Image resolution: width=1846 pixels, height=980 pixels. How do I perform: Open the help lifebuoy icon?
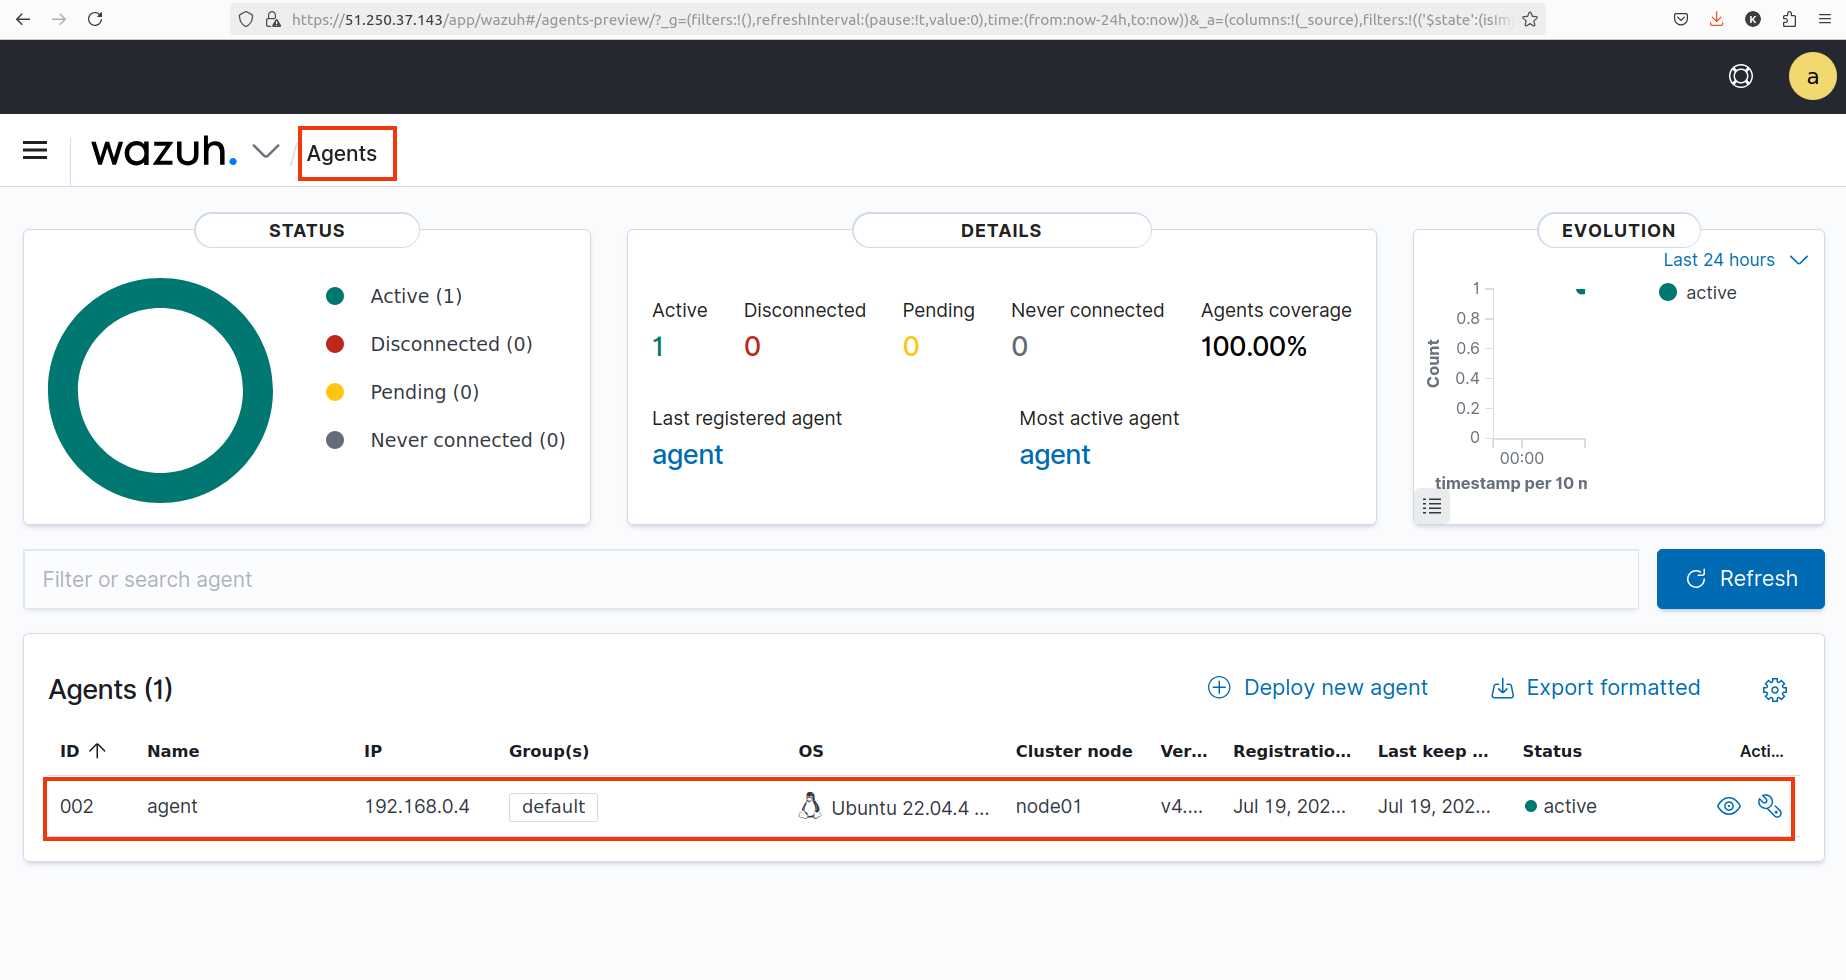coord(1741,77)
